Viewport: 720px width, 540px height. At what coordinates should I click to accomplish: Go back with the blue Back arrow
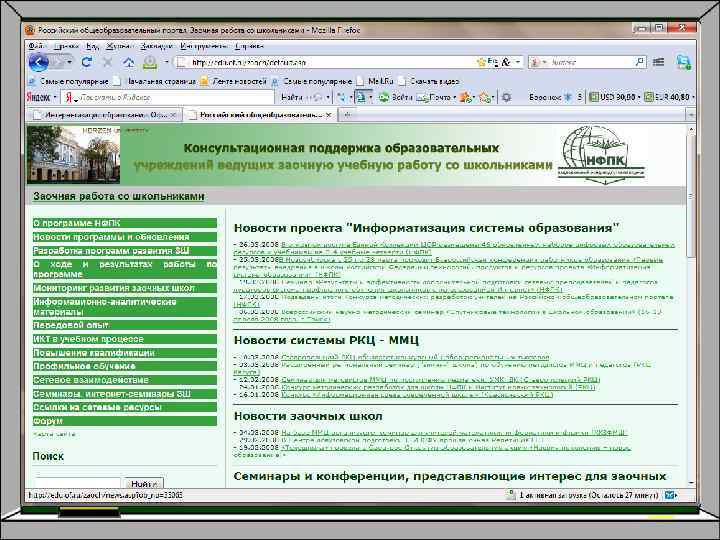[39, 62]
